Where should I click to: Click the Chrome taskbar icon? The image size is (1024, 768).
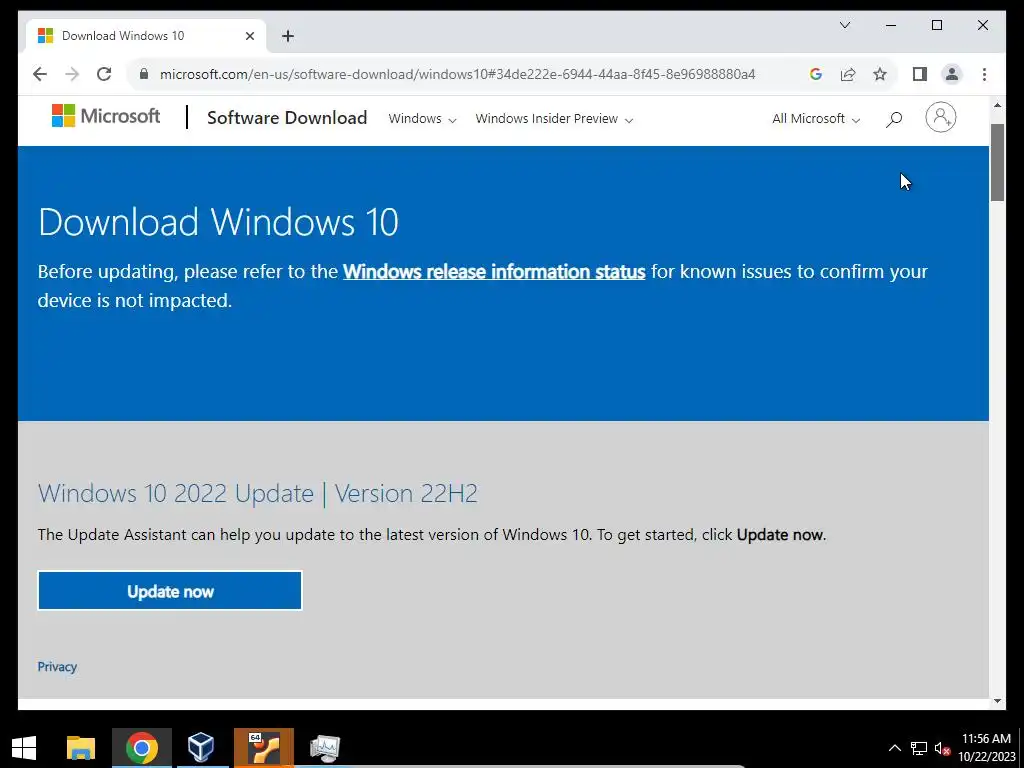pos(142,748)
